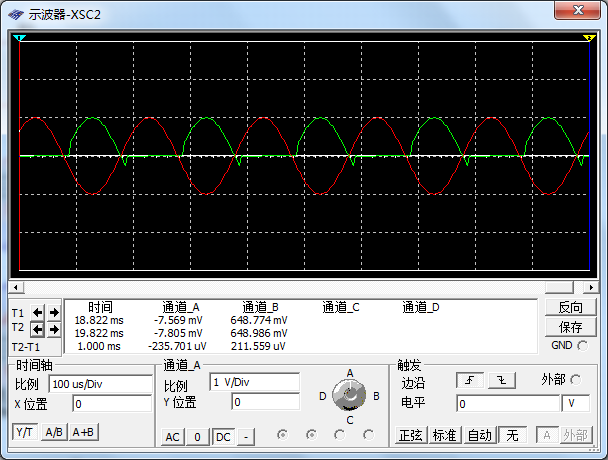Click the T2 cursor marker atop display
Image resolution: width=608 pixels, height=460 pixels.
tap(589, 38)
